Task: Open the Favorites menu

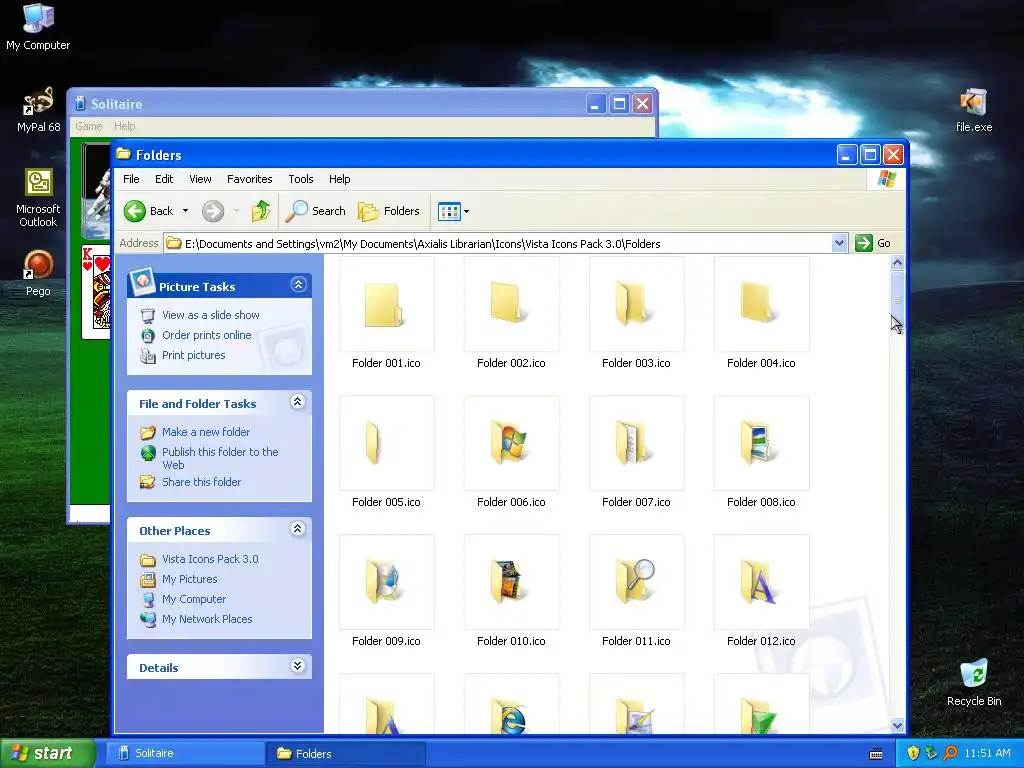Action: click(249, 179)
